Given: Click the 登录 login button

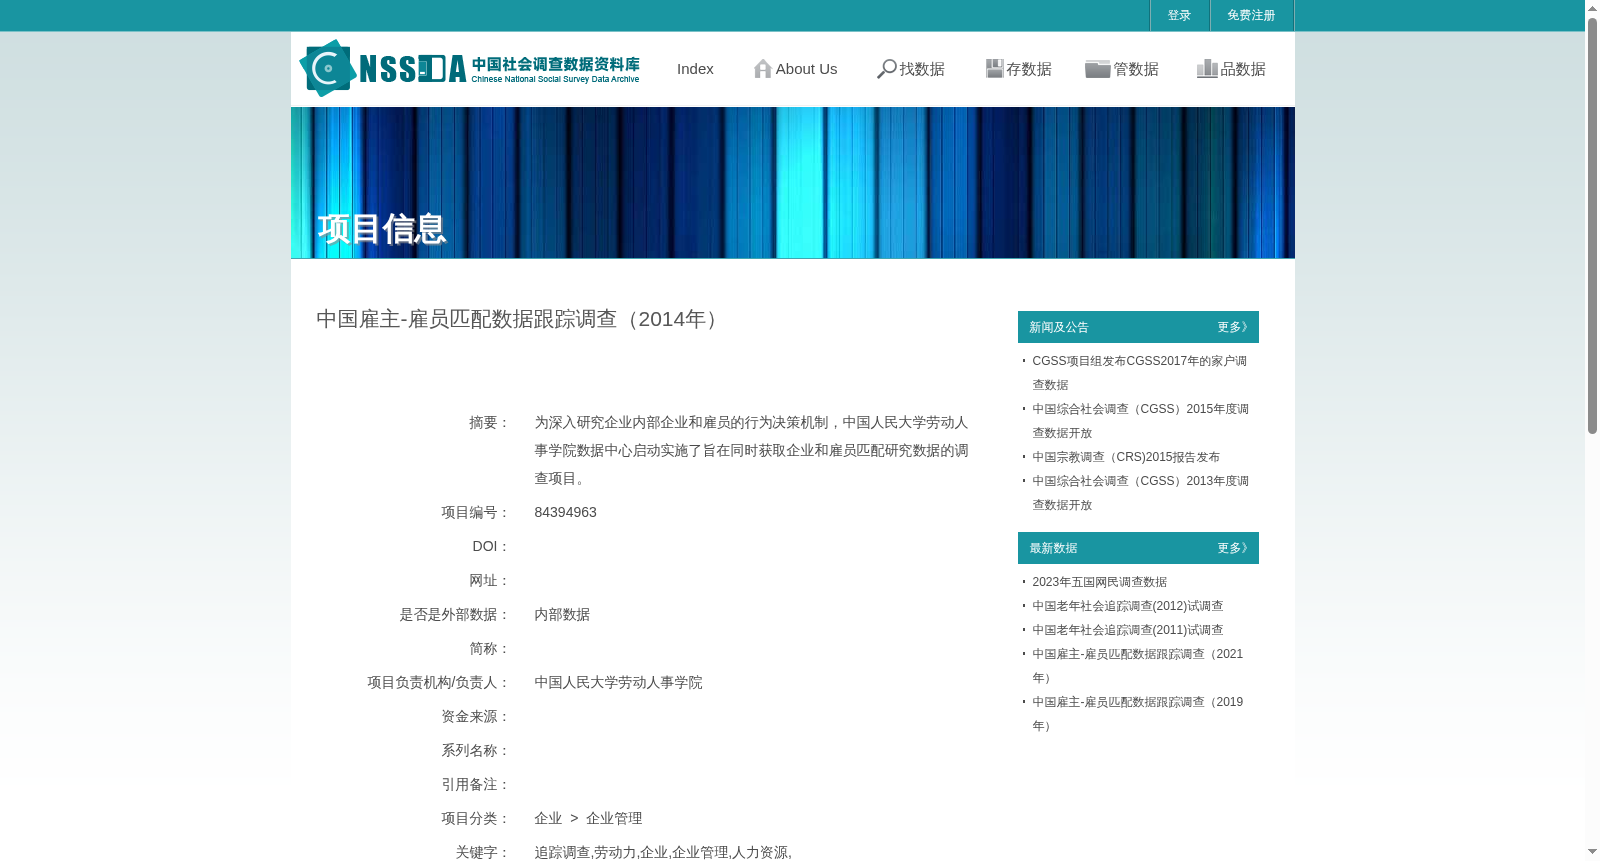Looking at the screenshot, I should (1180, 15).
